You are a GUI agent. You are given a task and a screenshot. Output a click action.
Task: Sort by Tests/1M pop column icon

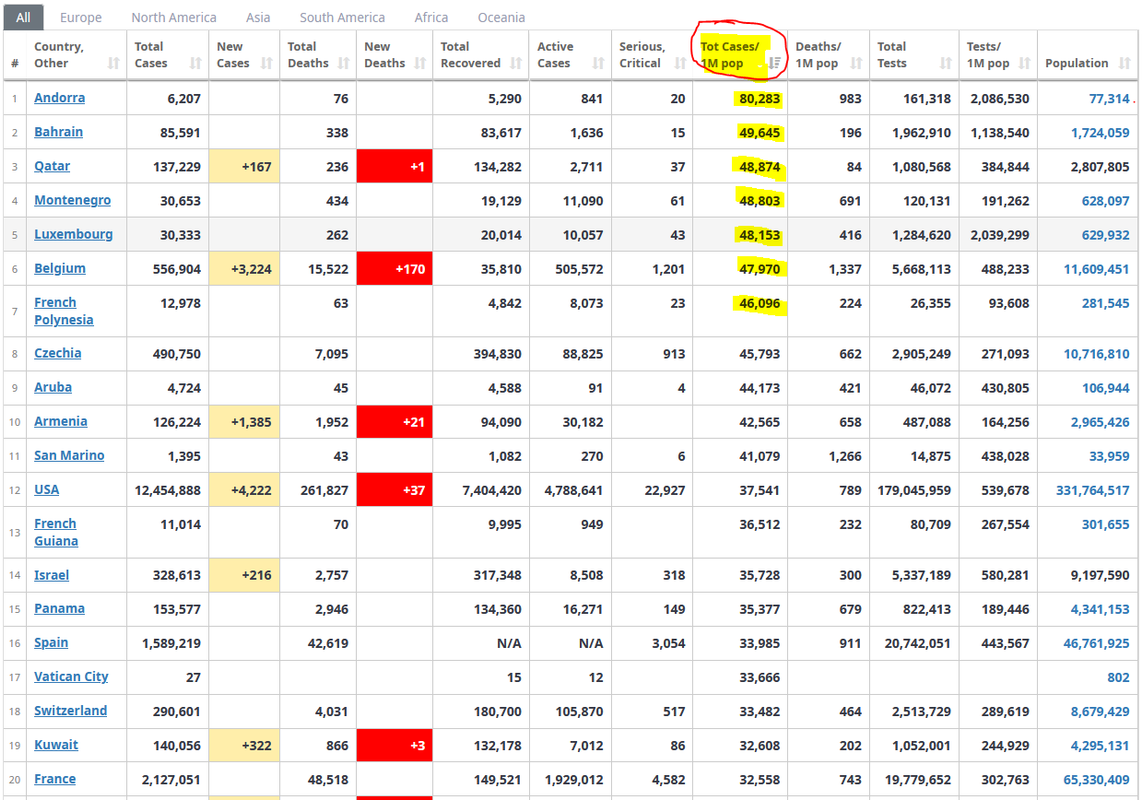1024,63
